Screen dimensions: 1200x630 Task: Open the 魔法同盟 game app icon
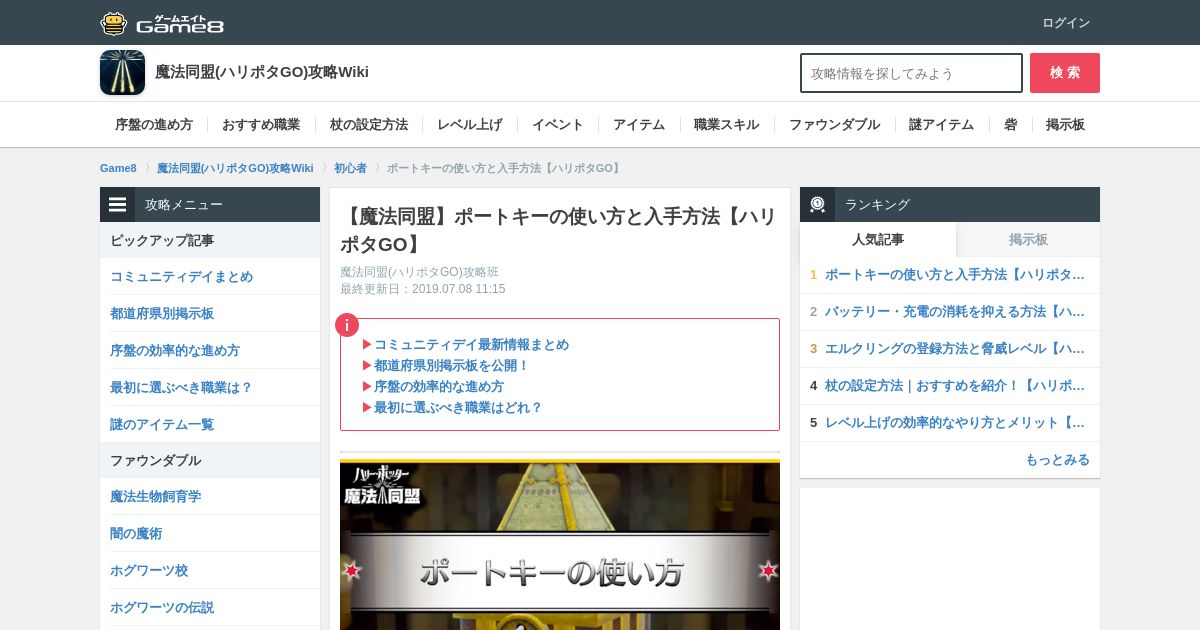click(x=123, y=73)
